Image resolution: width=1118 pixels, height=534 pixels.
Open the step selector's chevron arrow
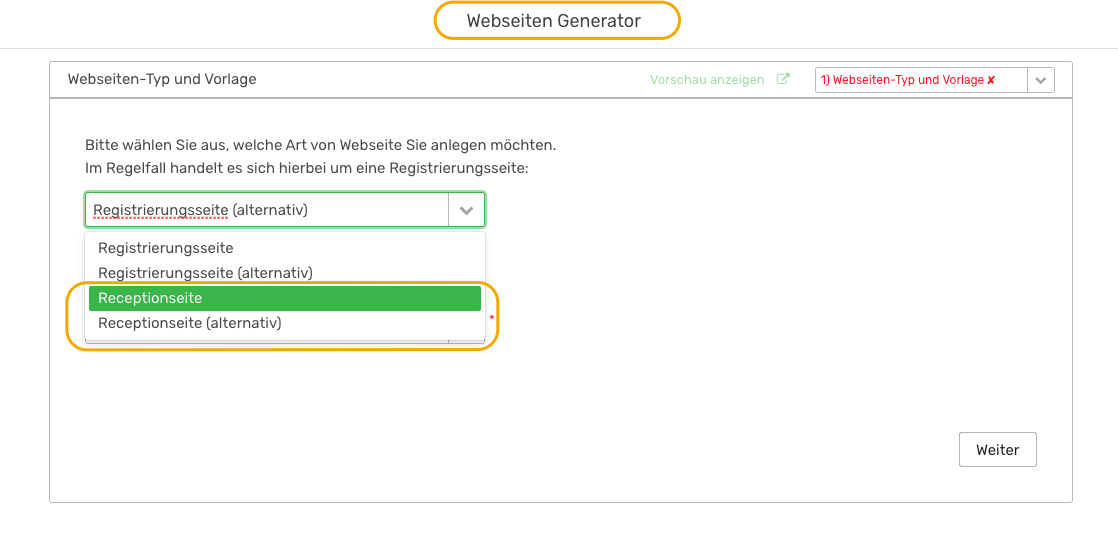coord(1040,81)
